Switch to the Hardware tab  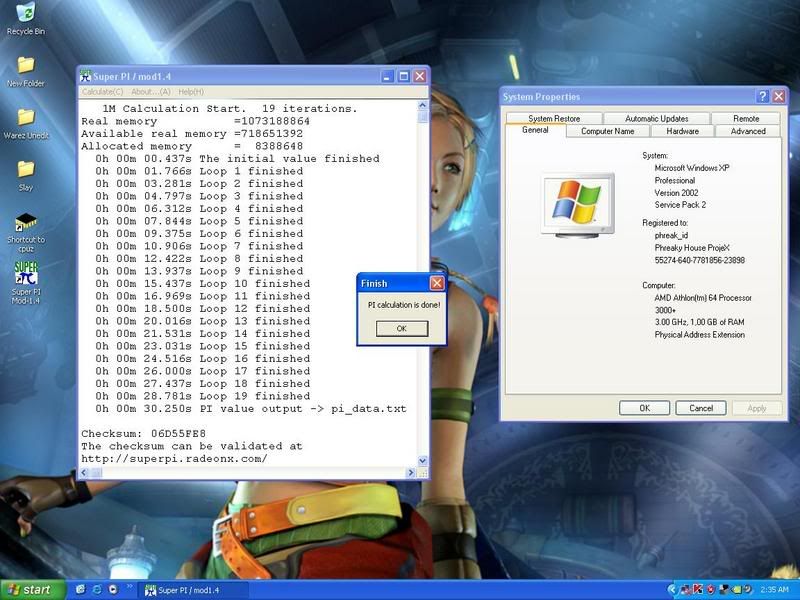pos(682,131)
